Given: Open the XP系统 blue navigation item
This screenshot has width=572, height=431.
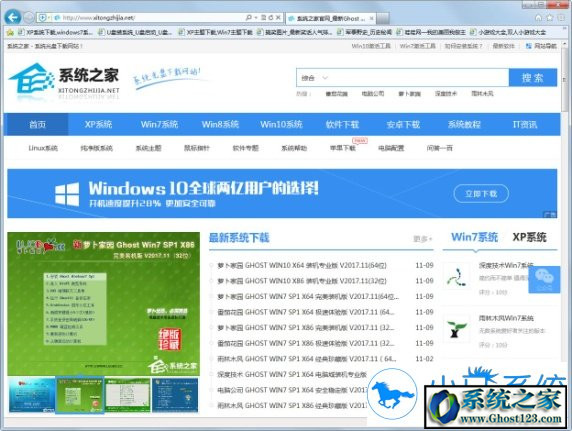Looking at the screenshot, I should pyautogui.click(x=98, y=124).
